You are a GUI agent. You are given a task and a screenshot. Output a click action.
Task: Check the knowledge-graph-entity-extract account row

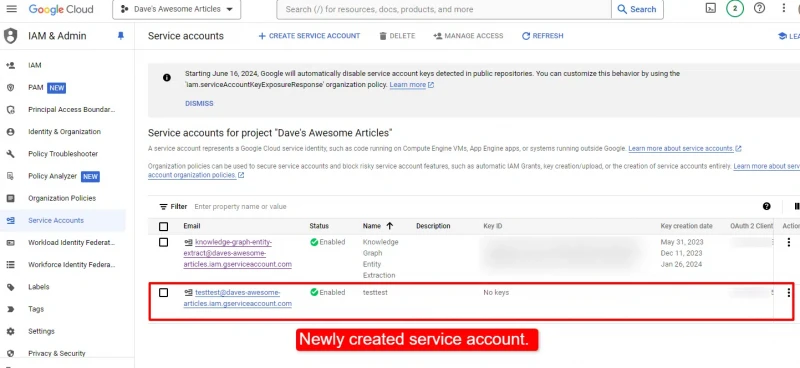(x=163, y=242)
